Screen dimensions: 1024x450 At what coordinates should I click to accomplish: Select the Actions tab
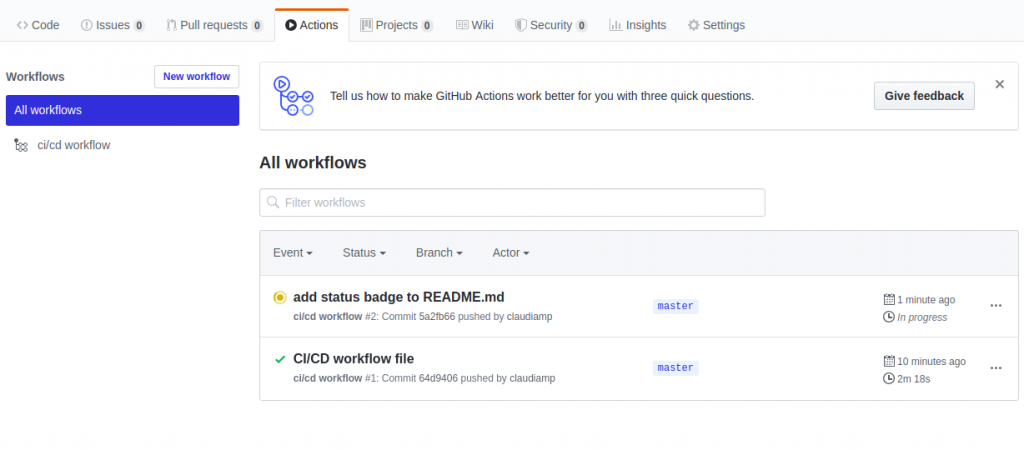point(312,25)
